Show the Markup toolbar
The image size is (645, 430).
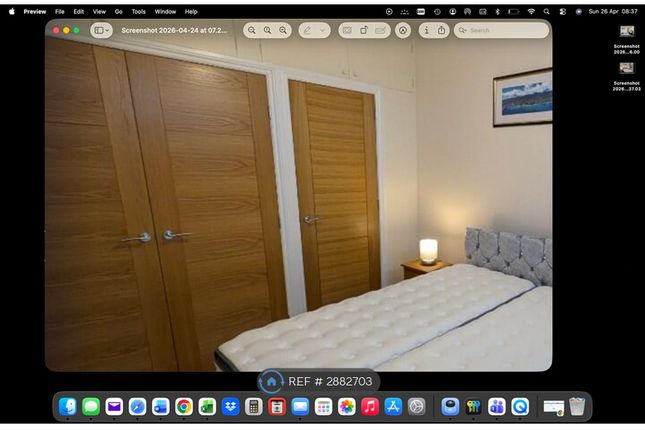click(403, 30)
